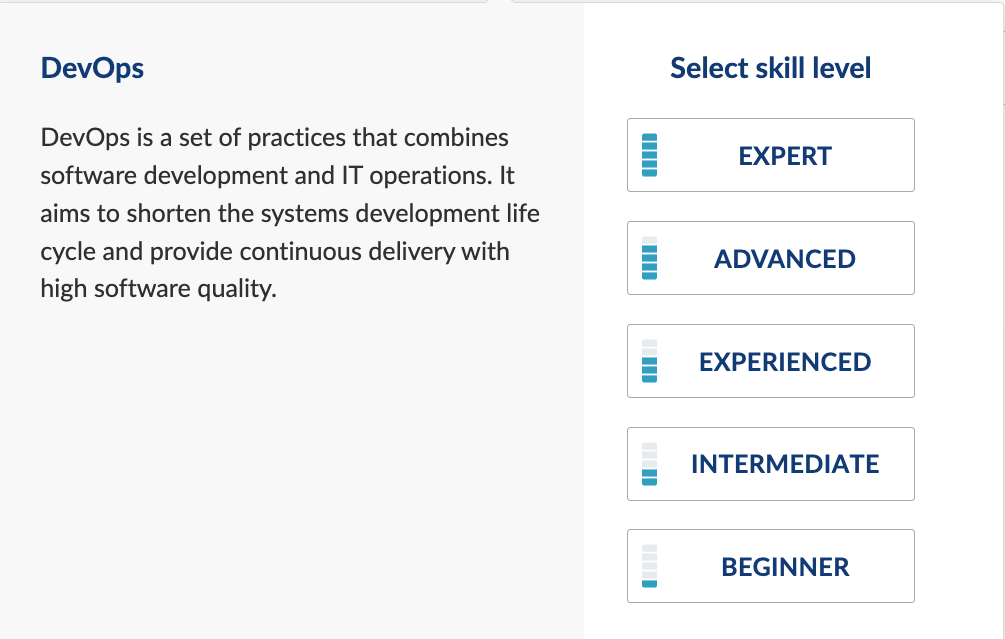
Task: Click the "high software quality." text line
Action: [x=158, y=289]
